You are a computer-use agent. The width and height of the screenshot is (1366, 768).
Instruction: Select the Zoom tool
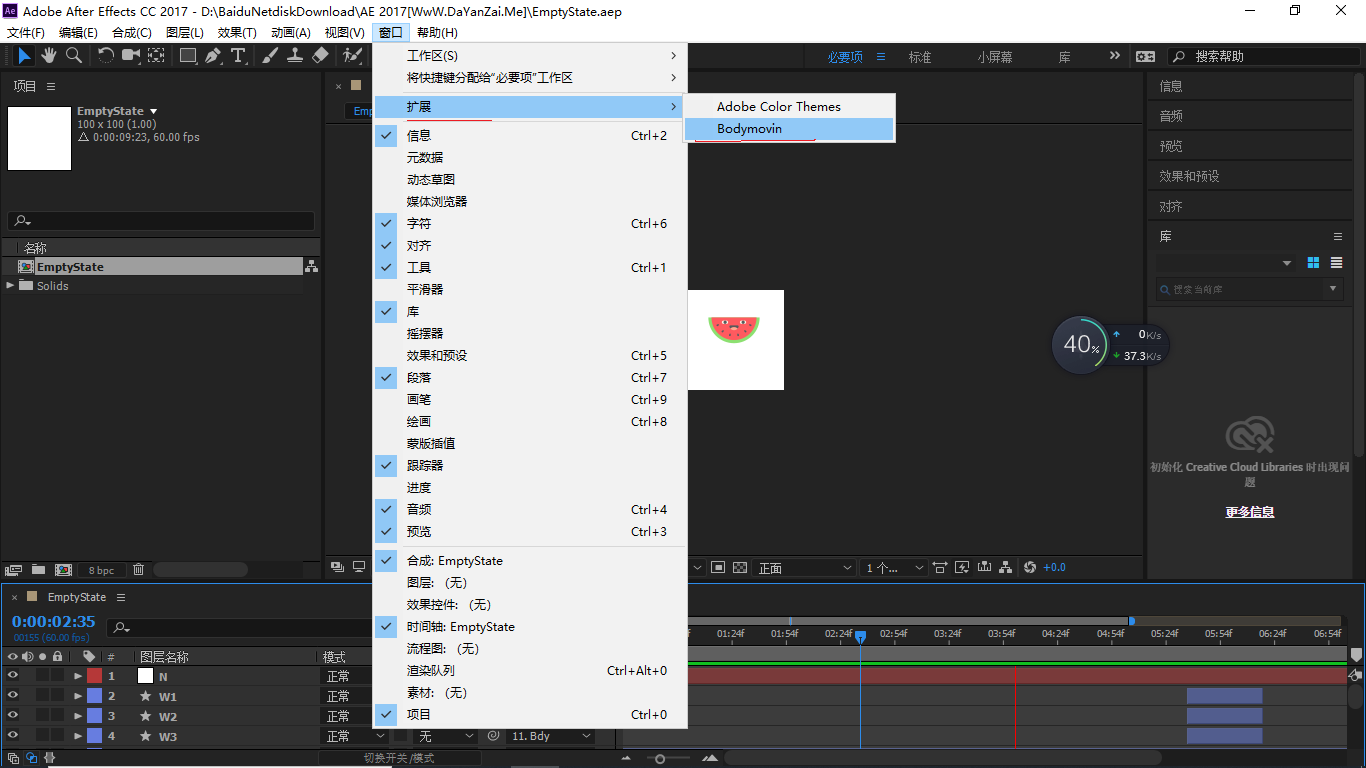click(73, 56)
